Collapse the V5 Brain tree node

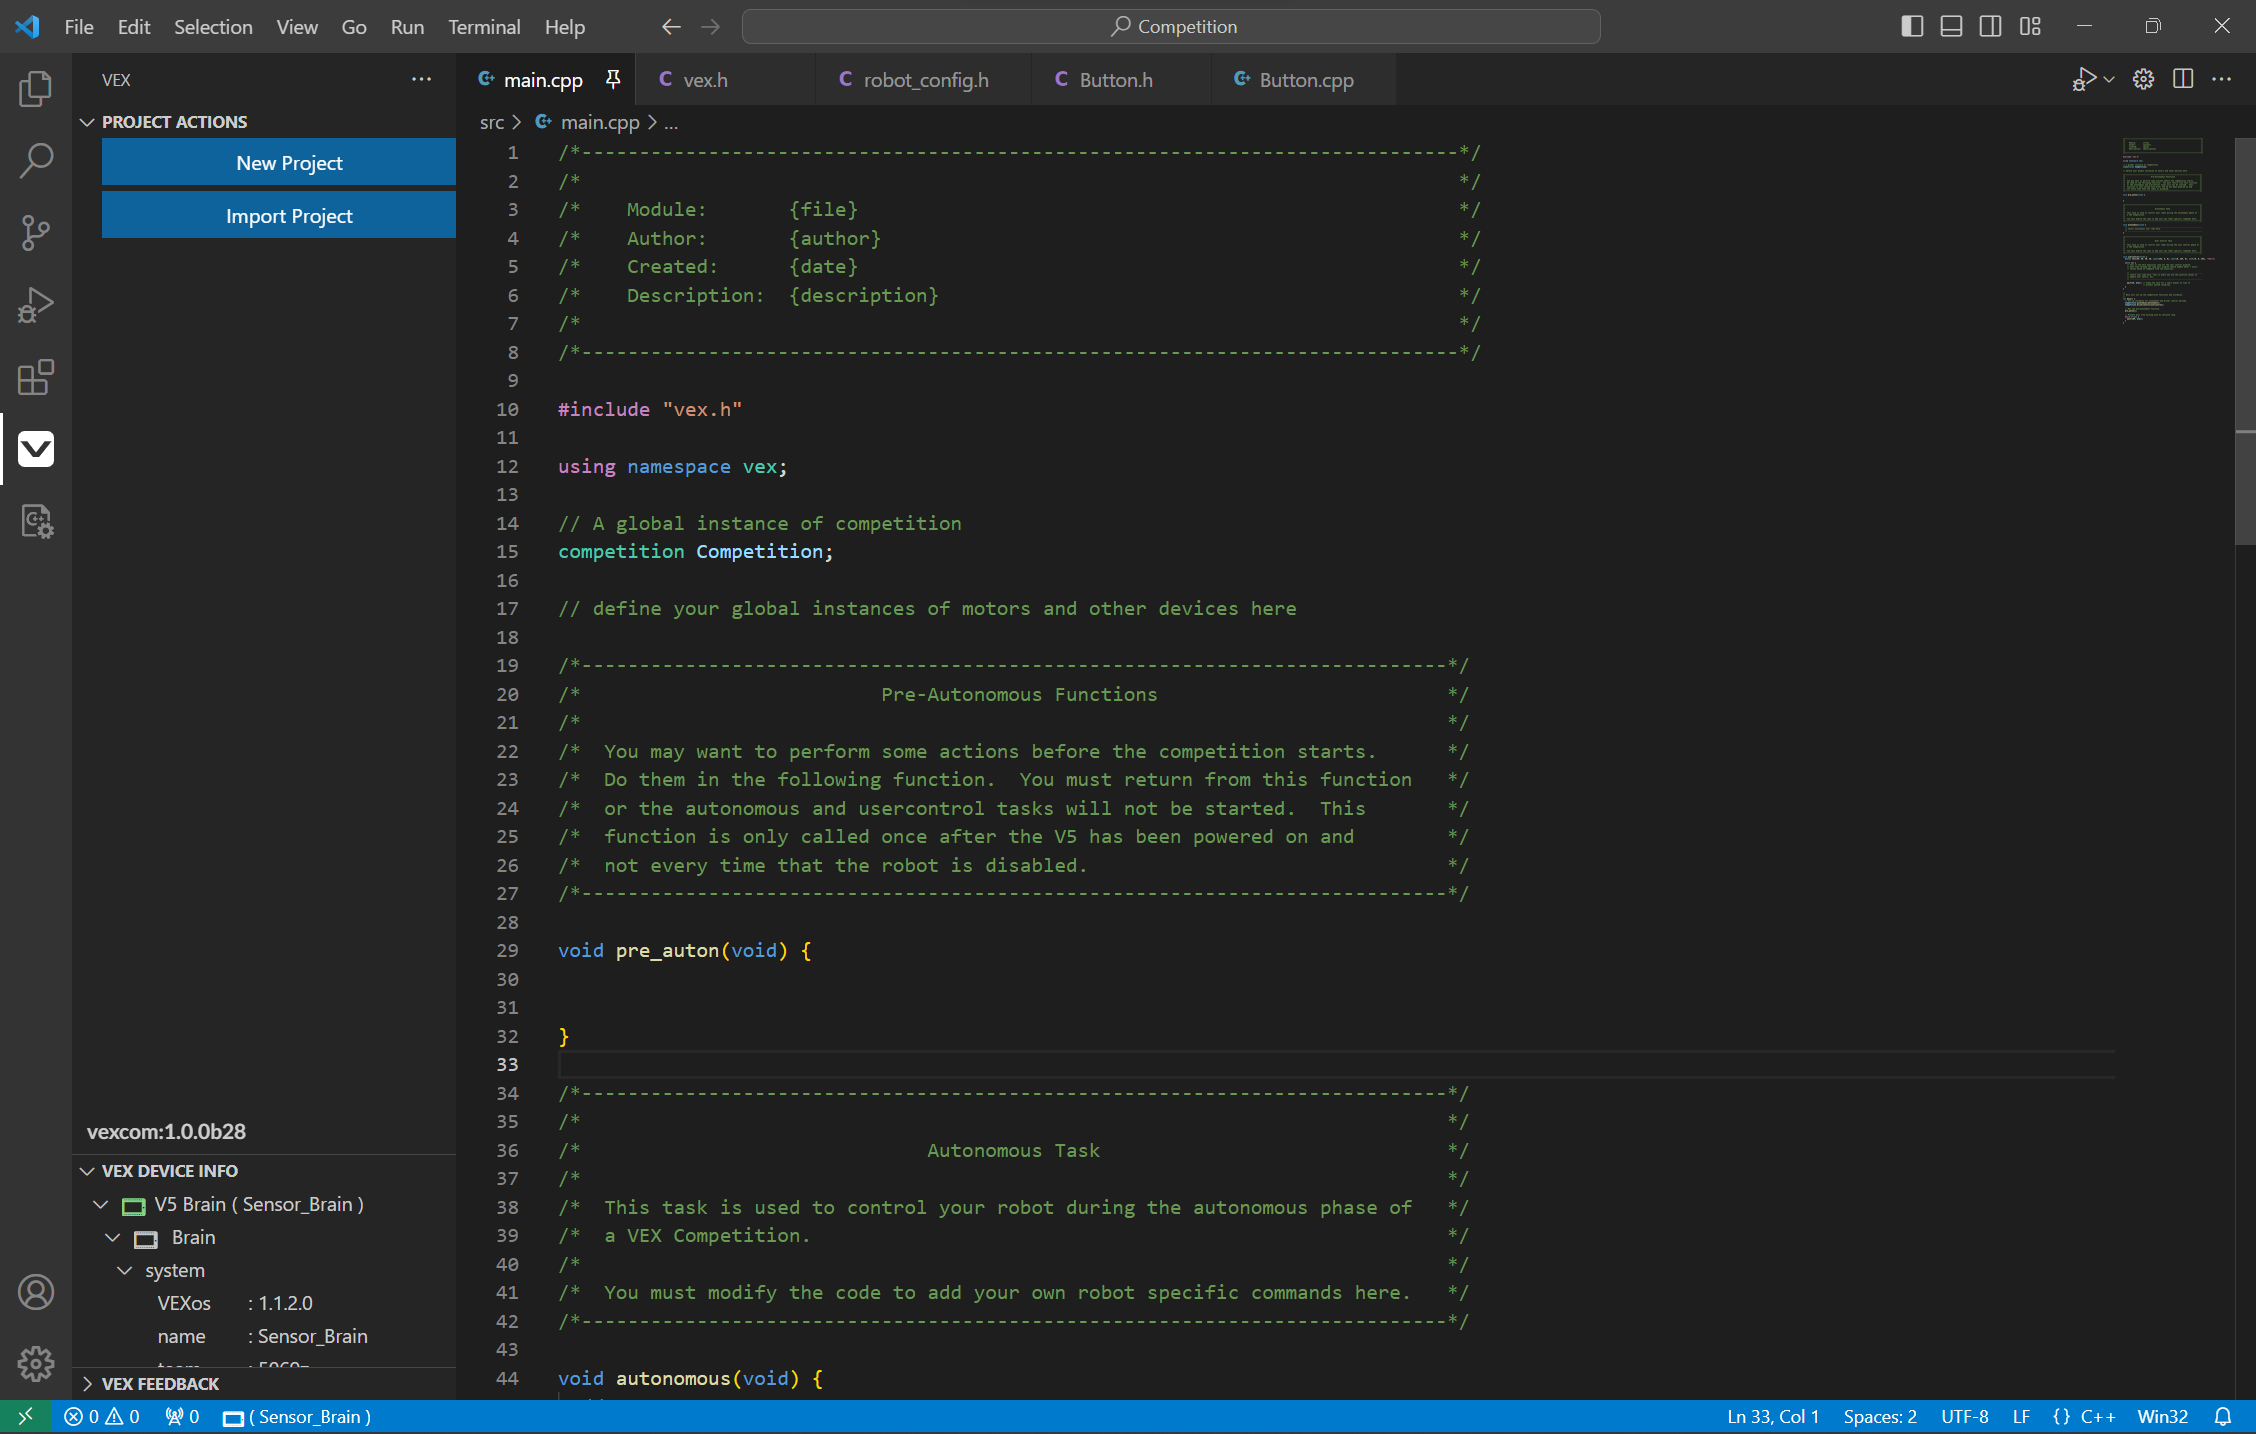point(100,1204)
